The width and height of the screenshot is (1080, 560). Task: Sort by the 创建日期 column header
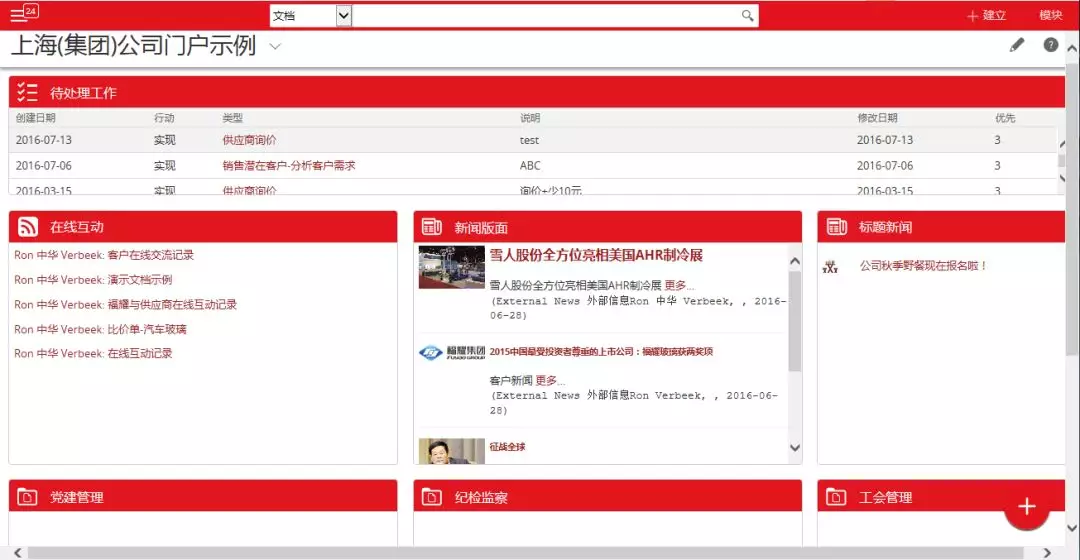point(36,118)
